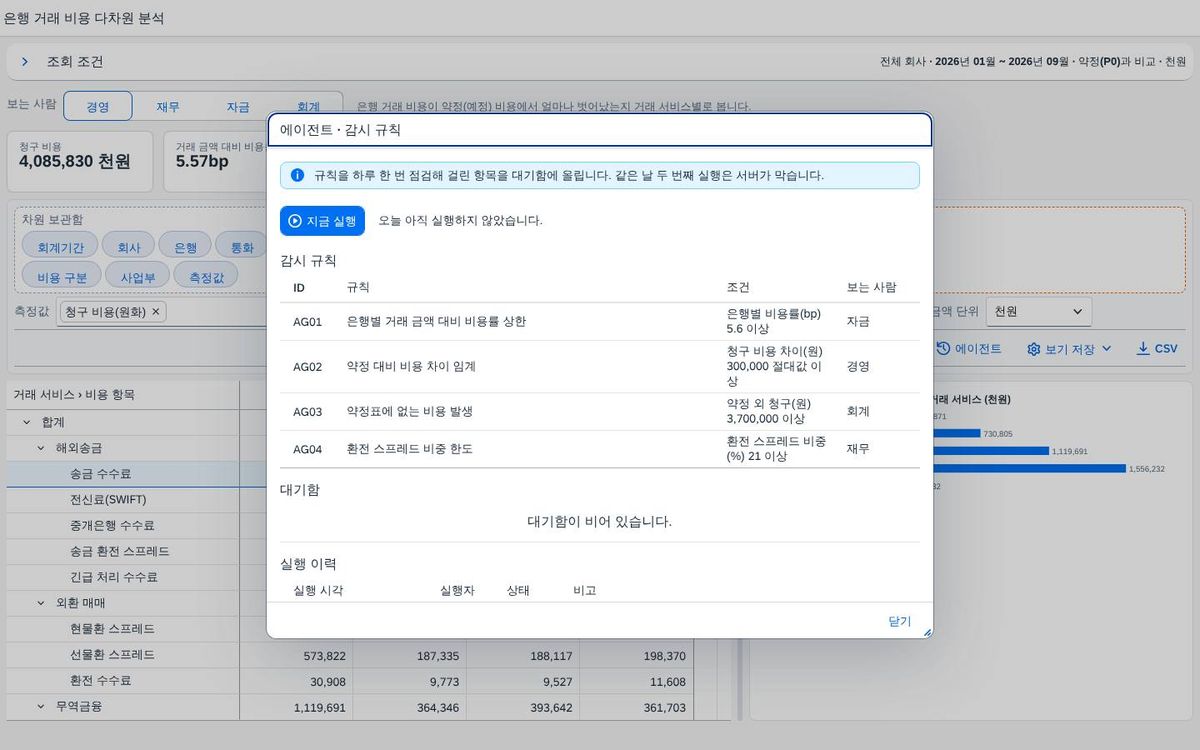1200x750 pixels.
Task: Select rule row AG02 약정 대비 비용 차이 임계
Action: [600, 367]
